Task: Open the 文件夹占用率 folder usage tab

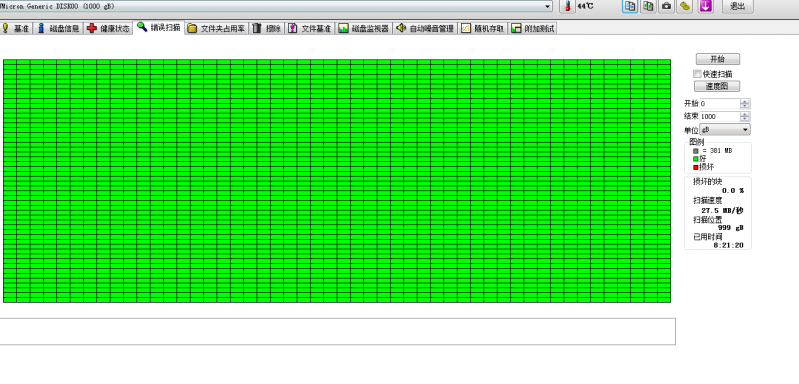Action: (x=217, y=29)
